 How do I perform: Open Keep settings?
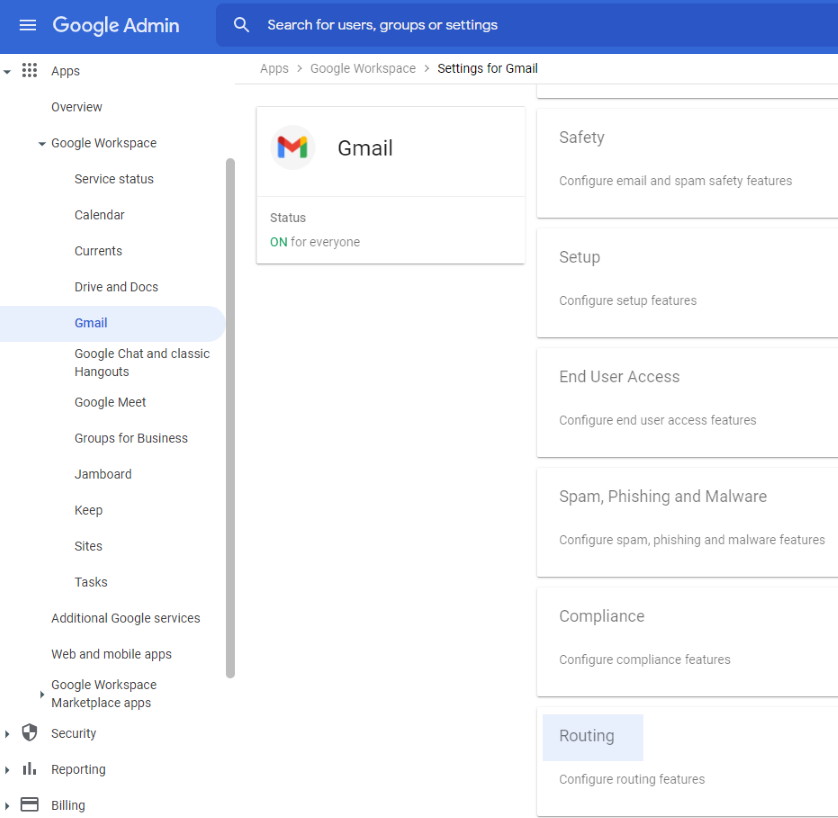[x=88, y=510]
